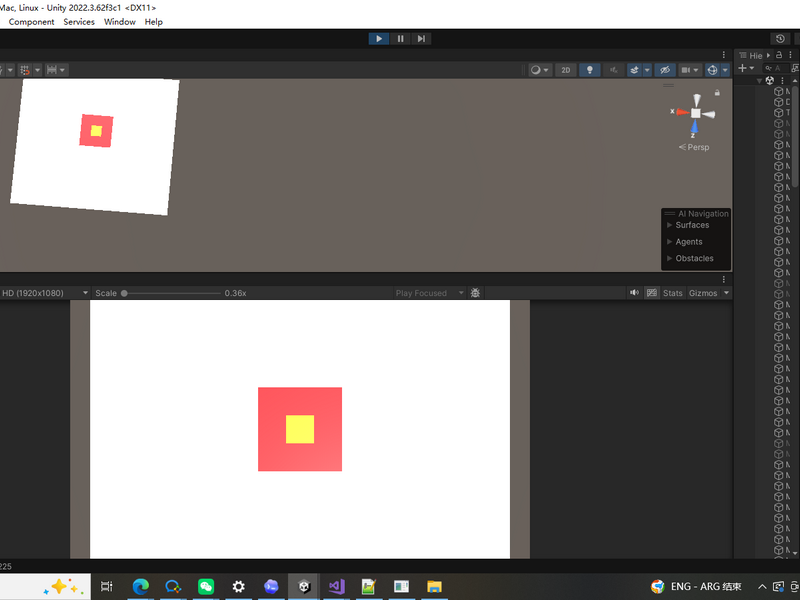The height and width of the screenshot is (600, 800).
Task: Open the Scene view more options menu
Action: pos(723,55)
